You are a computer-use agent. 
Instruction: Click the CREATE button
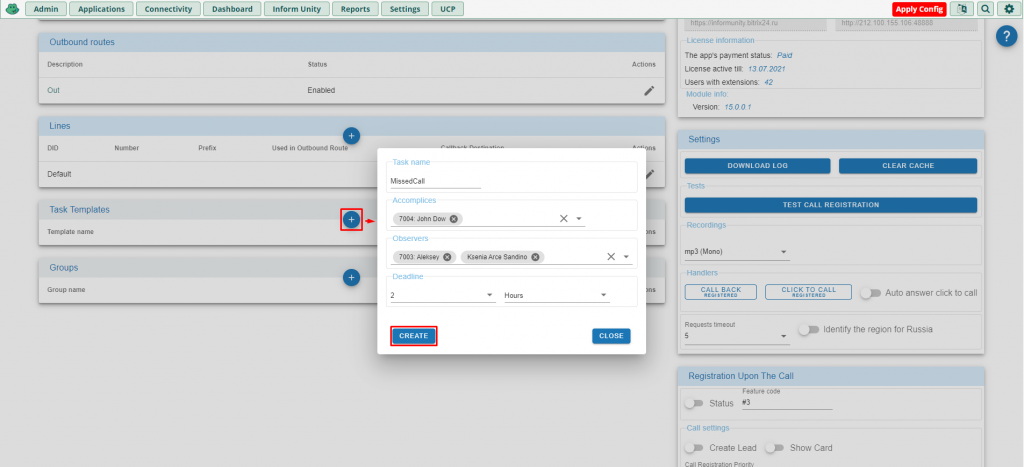pyautogui.click(x=413, y=336)
